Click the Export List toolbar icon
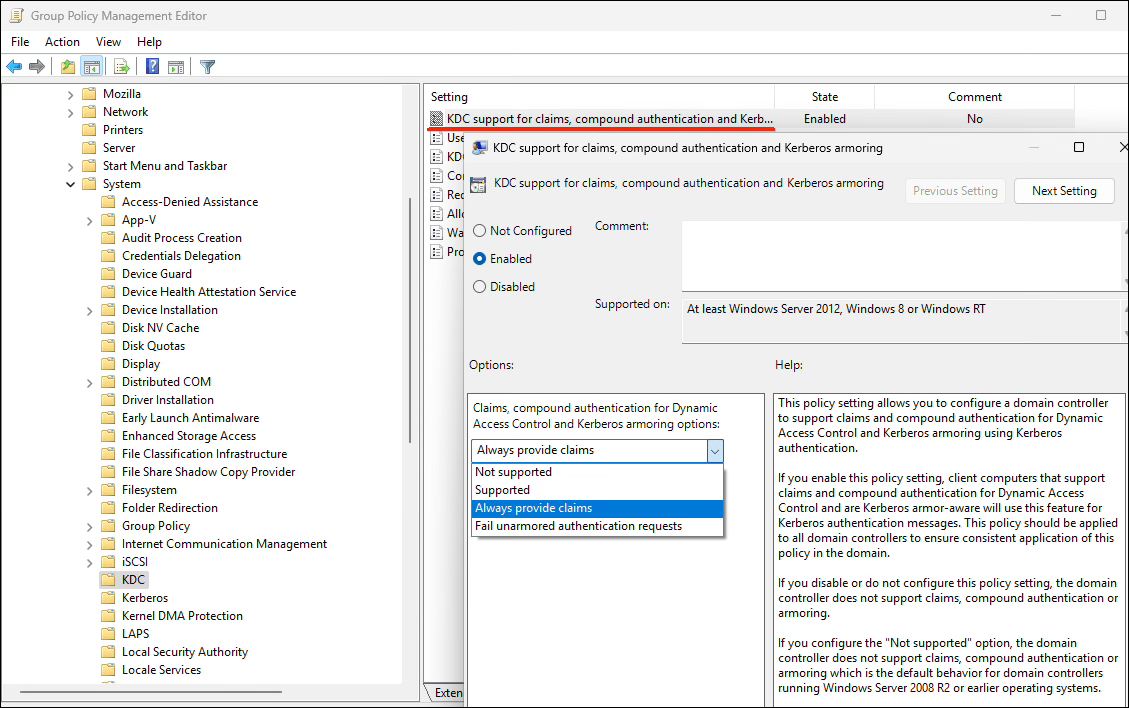The width and height of the screenshot is (1129, 708). coord(122,67)
